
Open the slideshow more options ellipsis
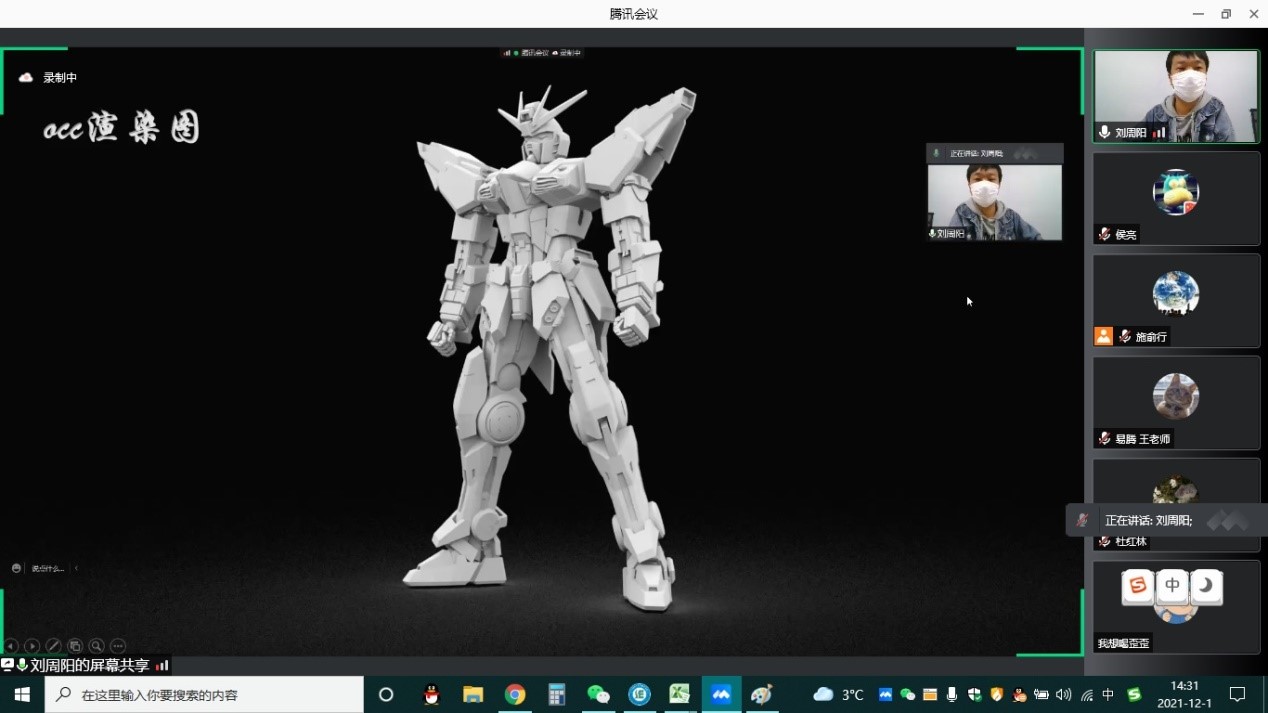click(x=118, y=646)
